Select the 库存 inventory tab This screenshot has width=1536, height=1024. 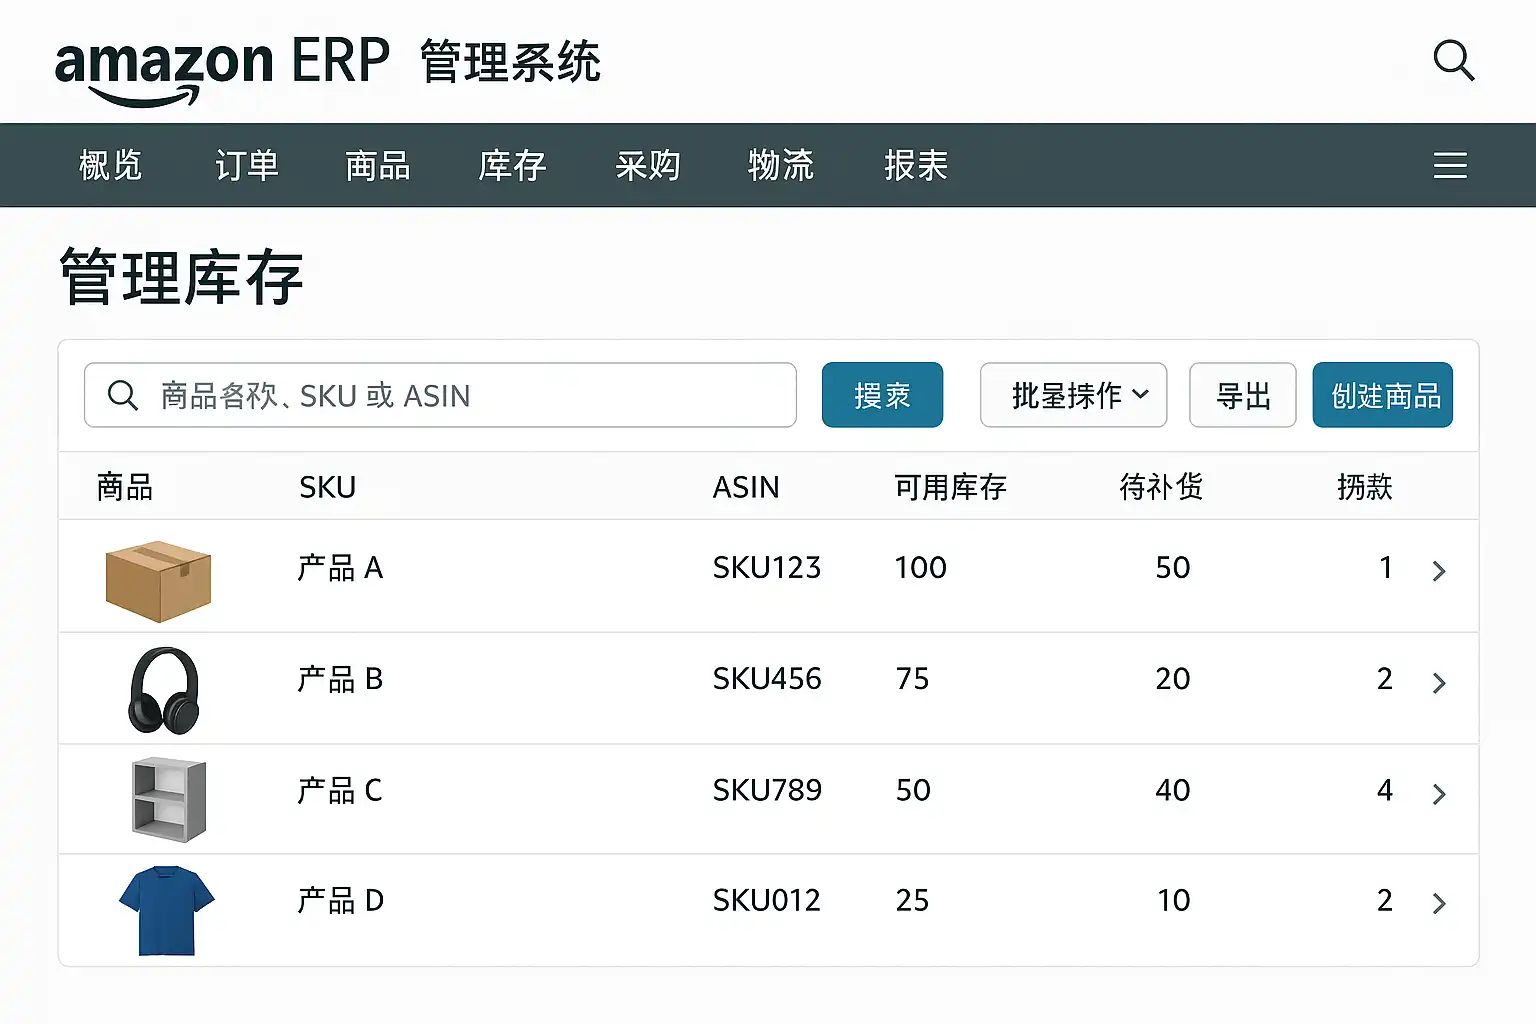(512, 165)
